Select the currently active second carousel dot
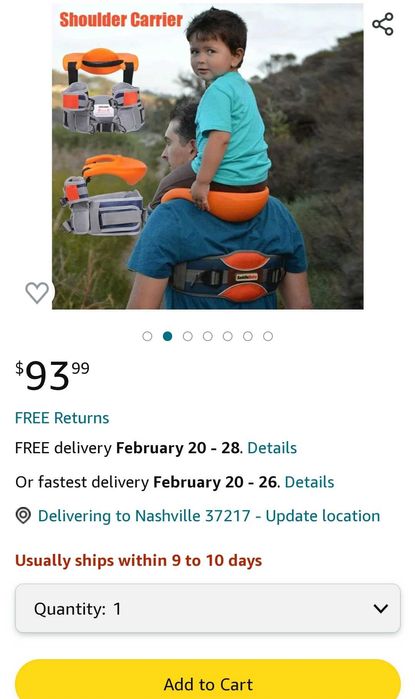Image resolution: width=415 pixels, height=699 pixels. [x=168, y=336]
